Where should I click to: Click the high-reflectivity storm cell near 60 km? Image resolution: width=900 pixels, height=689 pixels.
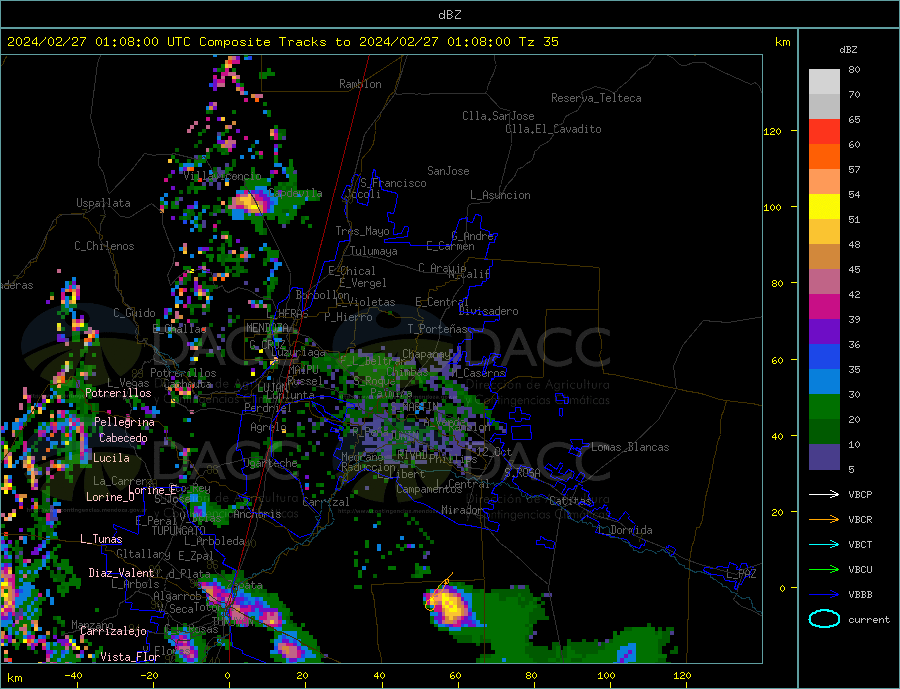(x=450, y=606)
